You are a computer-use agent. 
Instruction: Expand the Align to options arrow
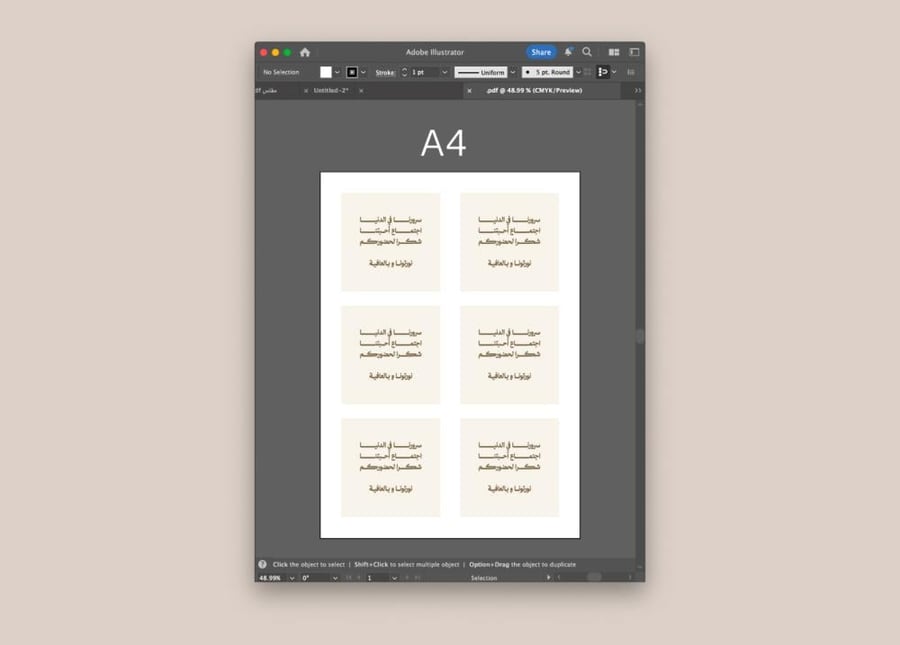coord(614,72)
